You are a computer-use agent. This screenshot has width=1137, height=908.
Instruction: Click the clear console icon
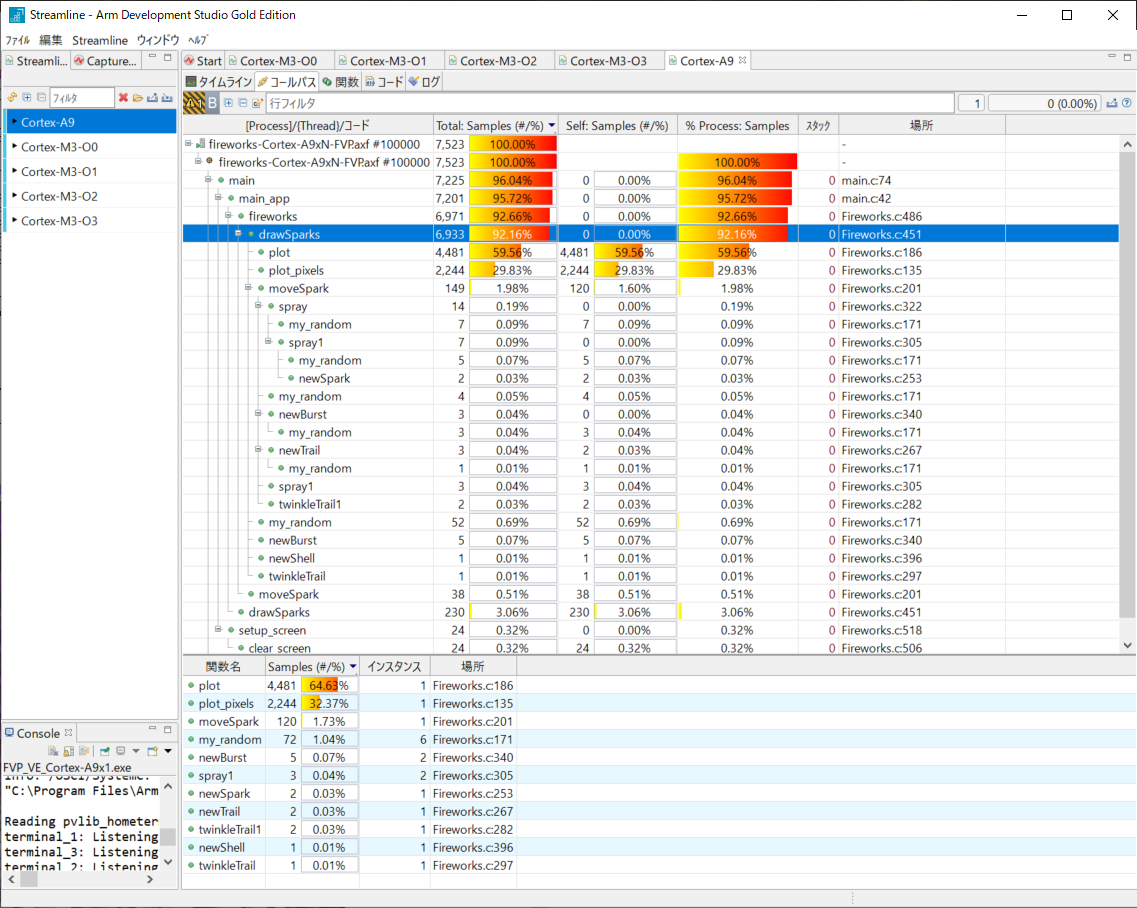[54, 751]
